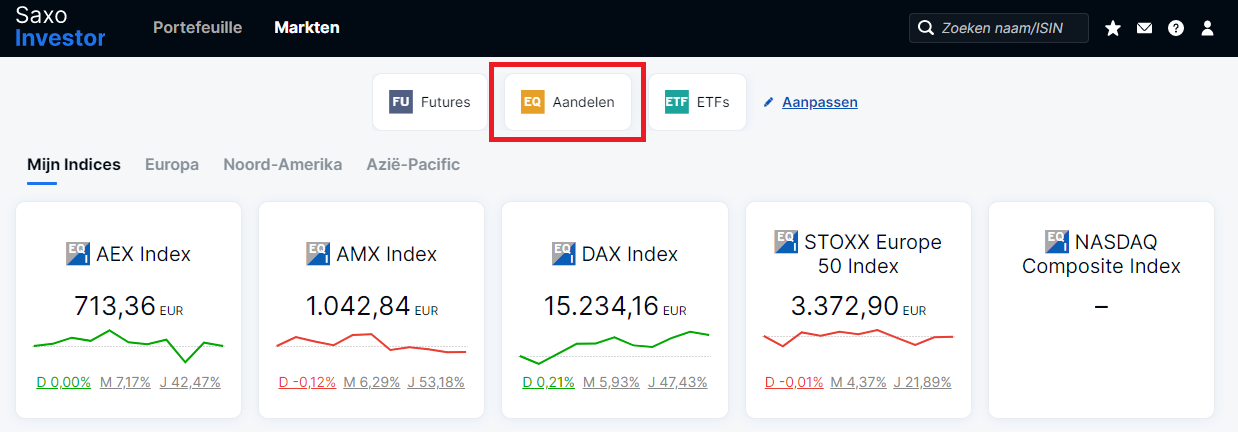Select AMX yearly change J 53,18%
Viewport: 1238px width, 432px height.
436,382
